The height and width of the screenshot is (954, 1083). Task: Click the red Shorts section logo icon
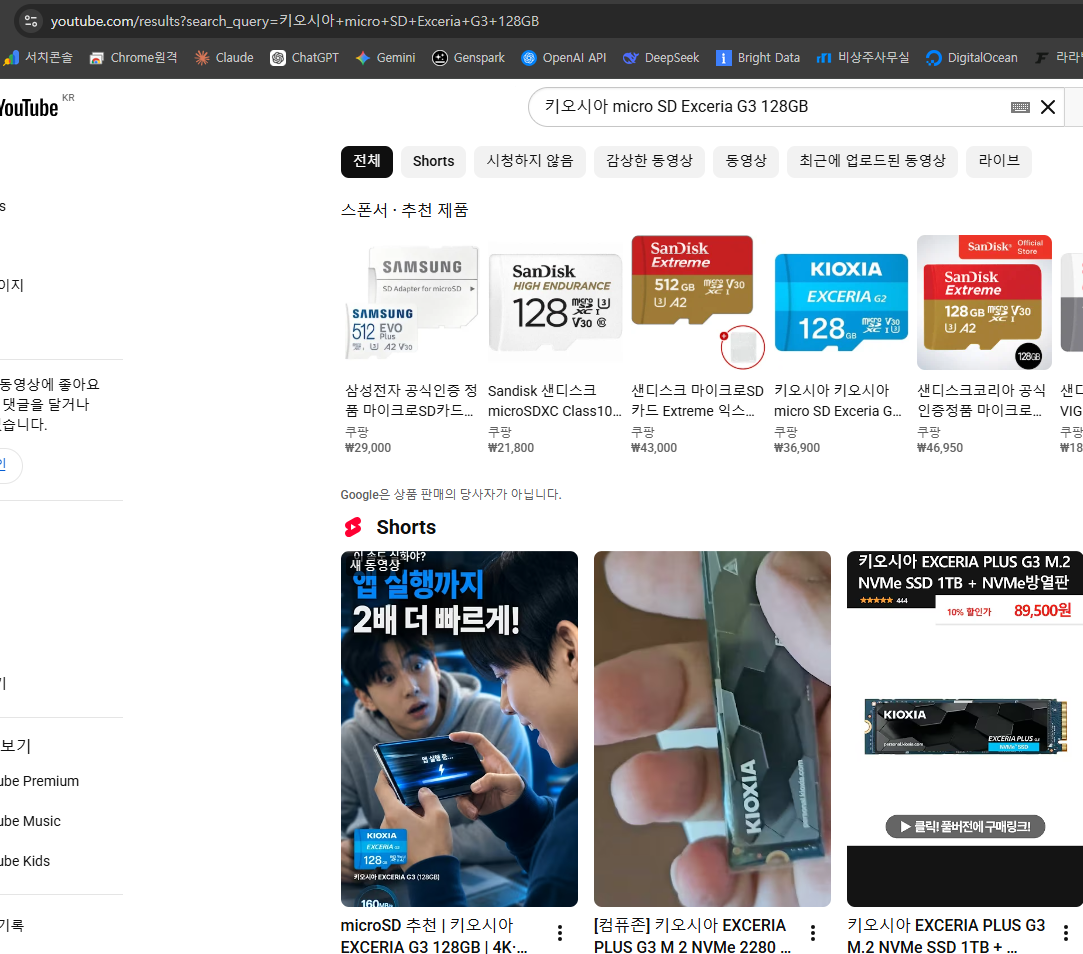[x=353, y=527]
